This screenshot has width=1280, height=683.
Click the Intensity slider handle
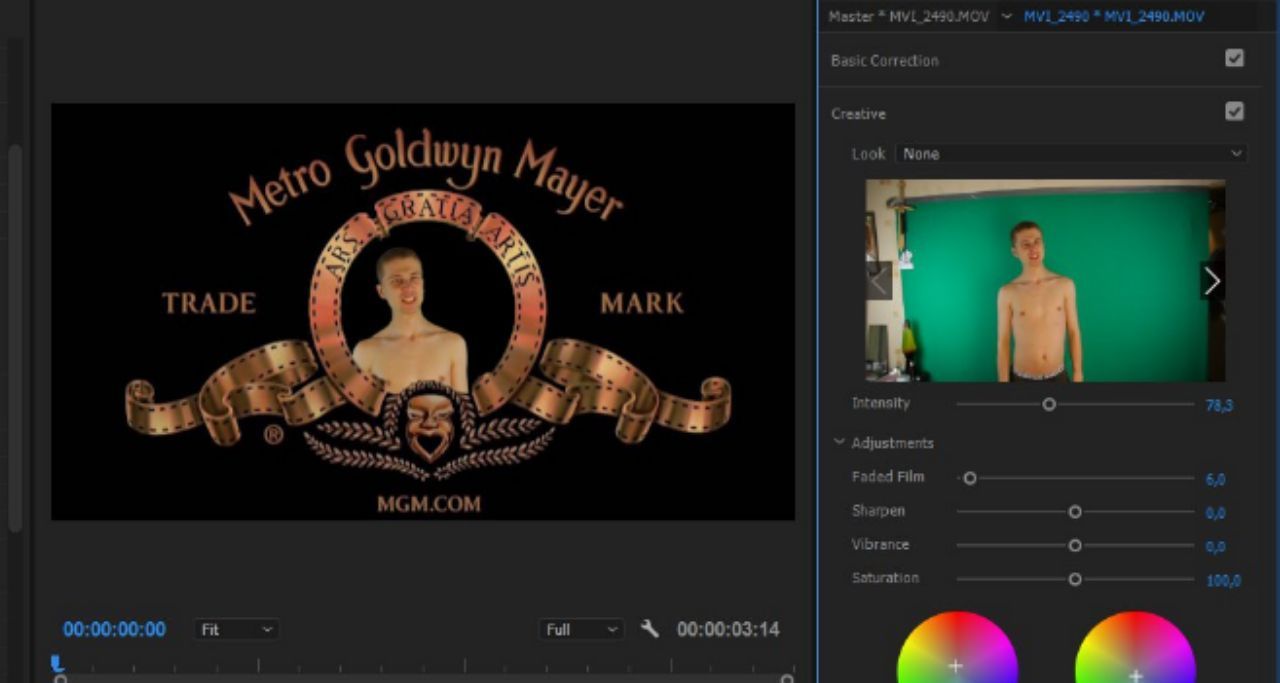point(1049,404)
